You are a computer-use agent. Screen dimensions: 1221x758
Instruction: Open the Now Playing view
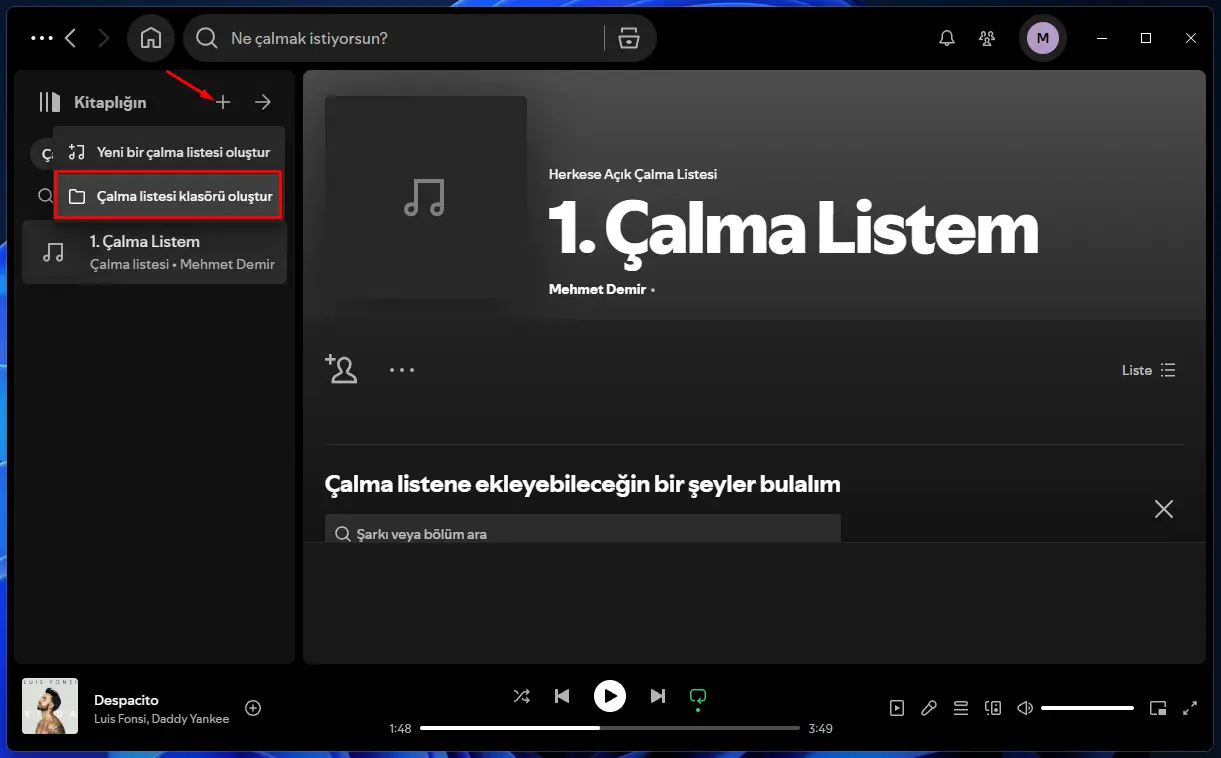[x=897, y=708]
